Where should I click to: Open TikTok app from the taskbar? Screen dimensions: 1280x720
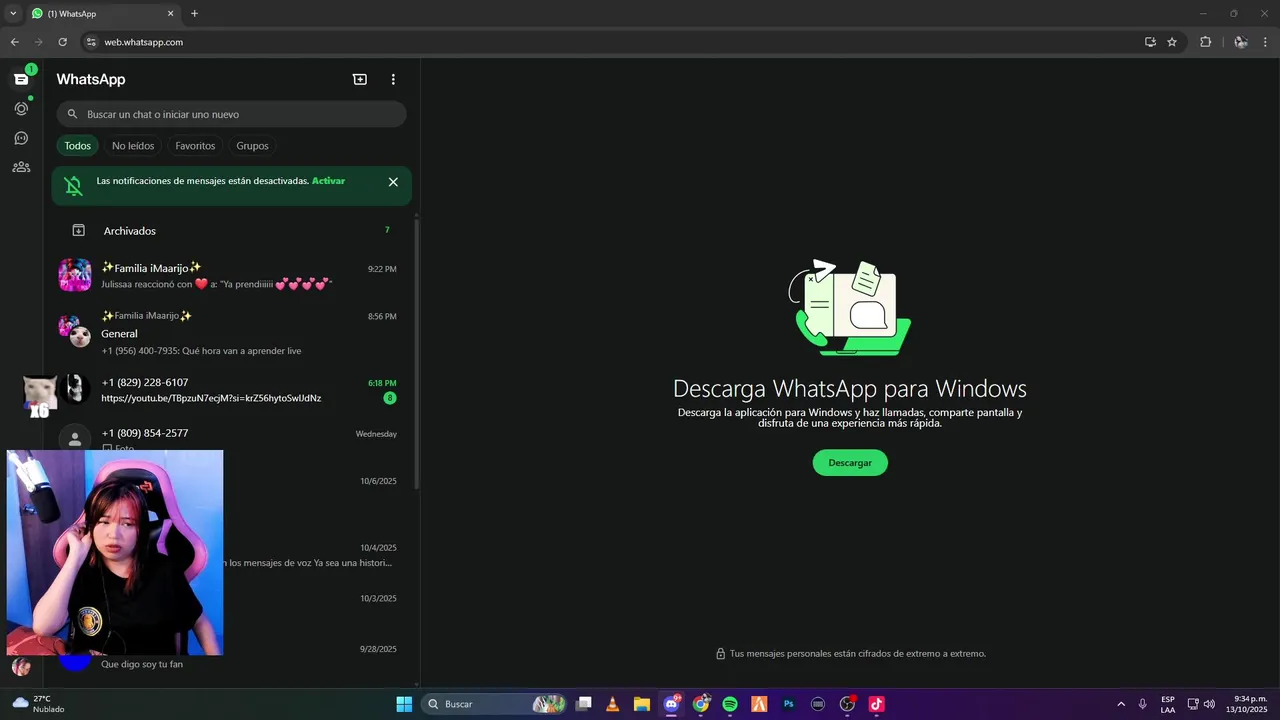click(x=877, y=704)
